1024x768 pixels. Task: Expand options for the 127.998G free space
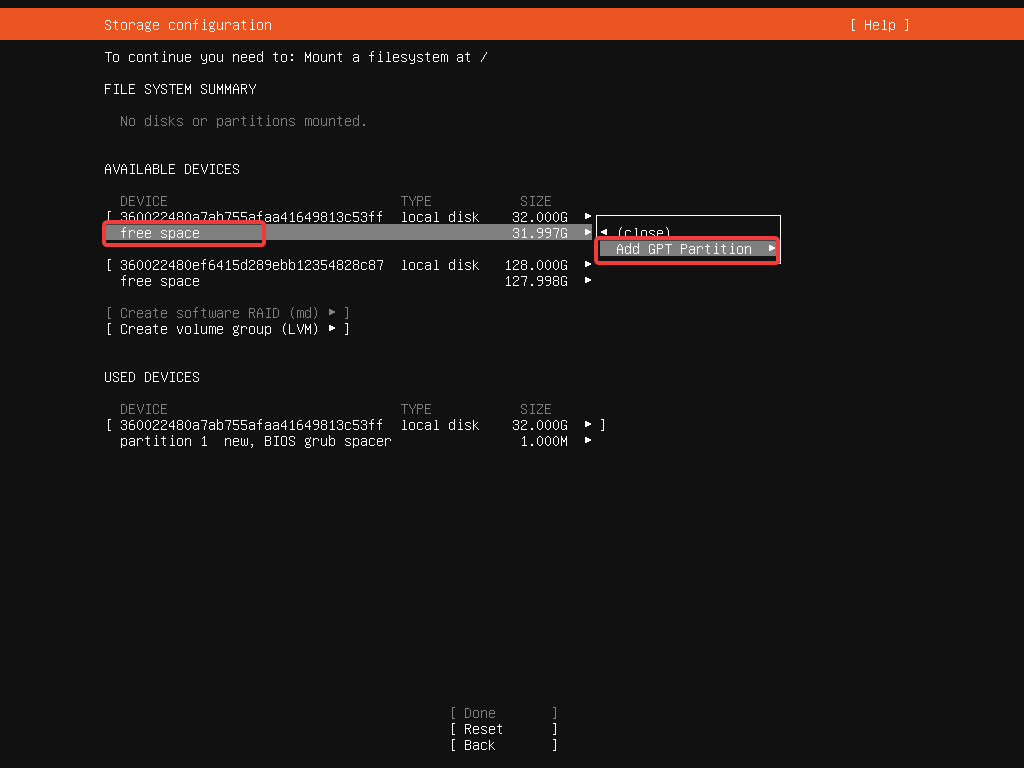click(x=588, y=281)
